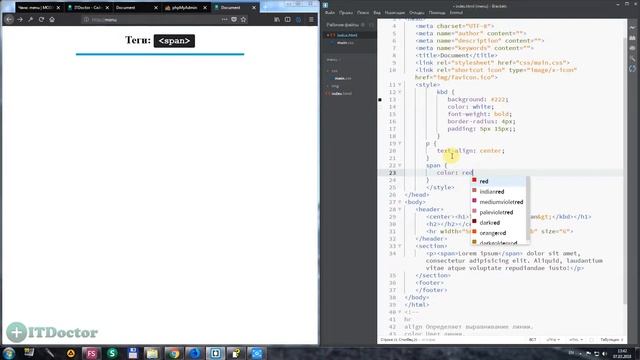
Task: Open the Вид menu in Brackets
Action: click(x=377, y=13)
